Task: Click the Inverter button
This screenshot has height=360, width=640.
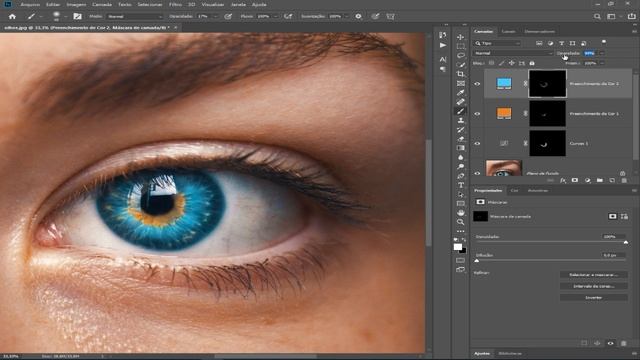Action: pos(593,298)
